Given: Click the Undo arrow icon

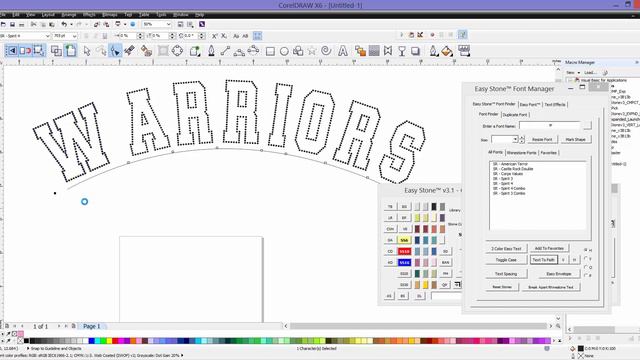Looking at the screenshot, I should [64, 24].
